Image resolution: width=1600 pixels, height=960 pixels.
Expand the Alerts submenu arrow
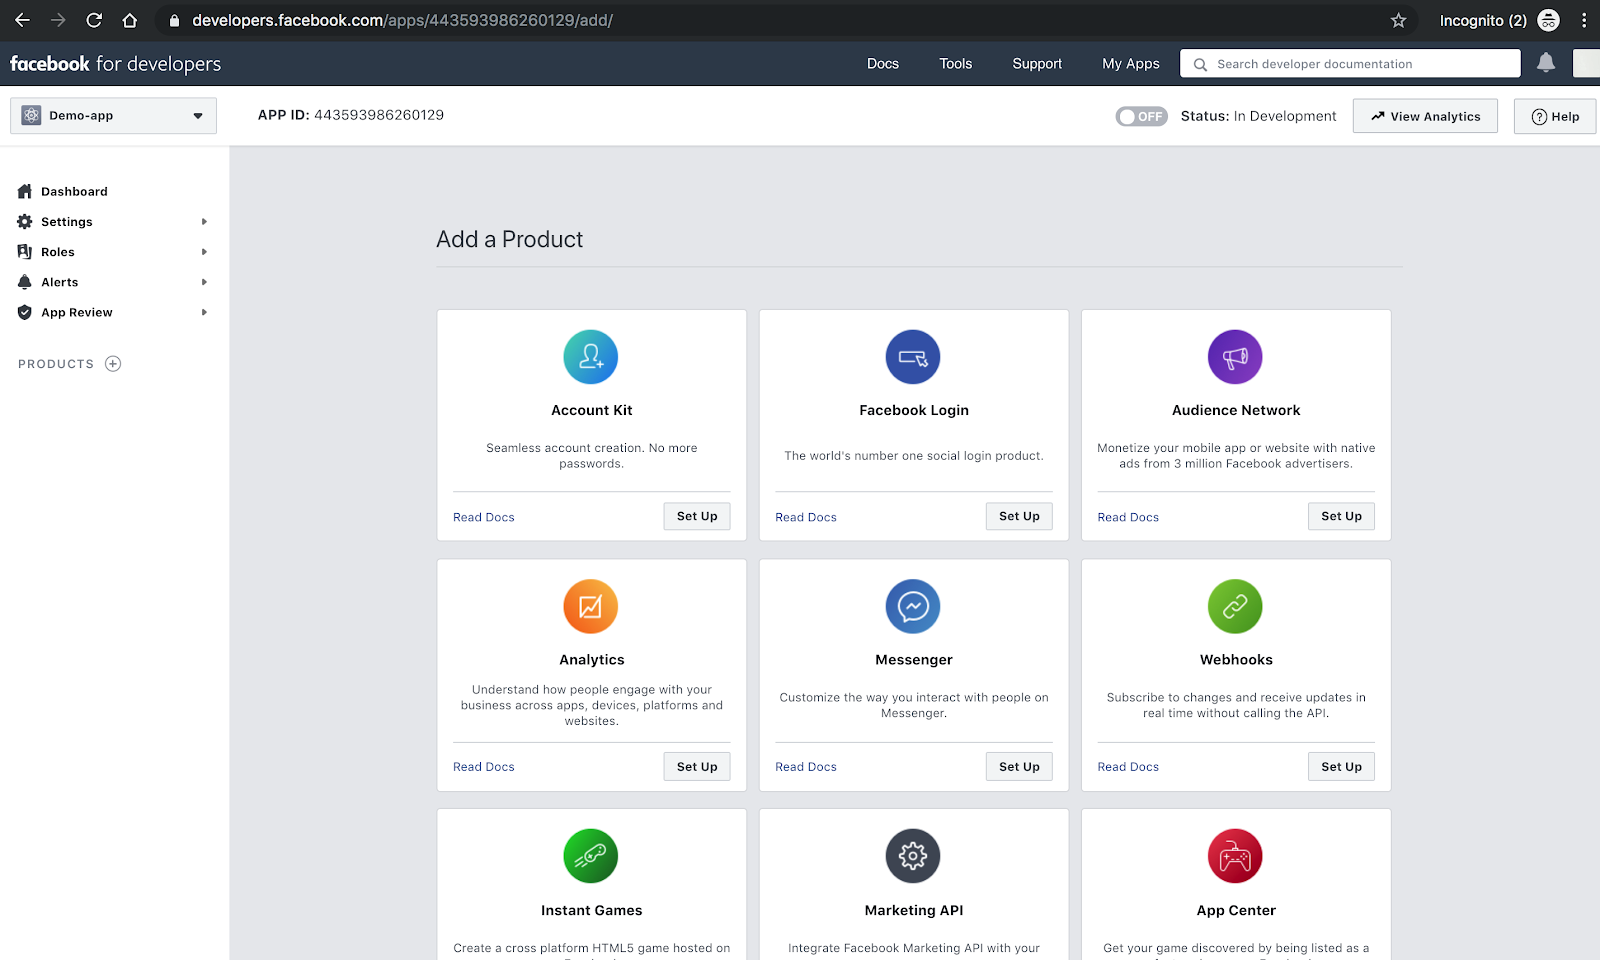click(x=204, y=282)
